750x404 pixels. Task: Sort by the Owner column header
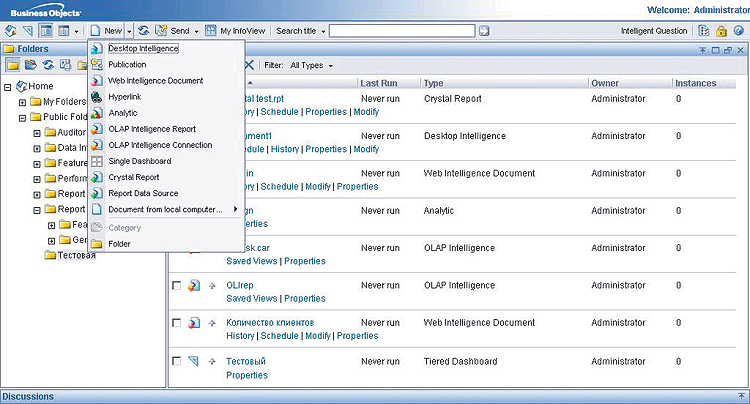coord(605,83)
